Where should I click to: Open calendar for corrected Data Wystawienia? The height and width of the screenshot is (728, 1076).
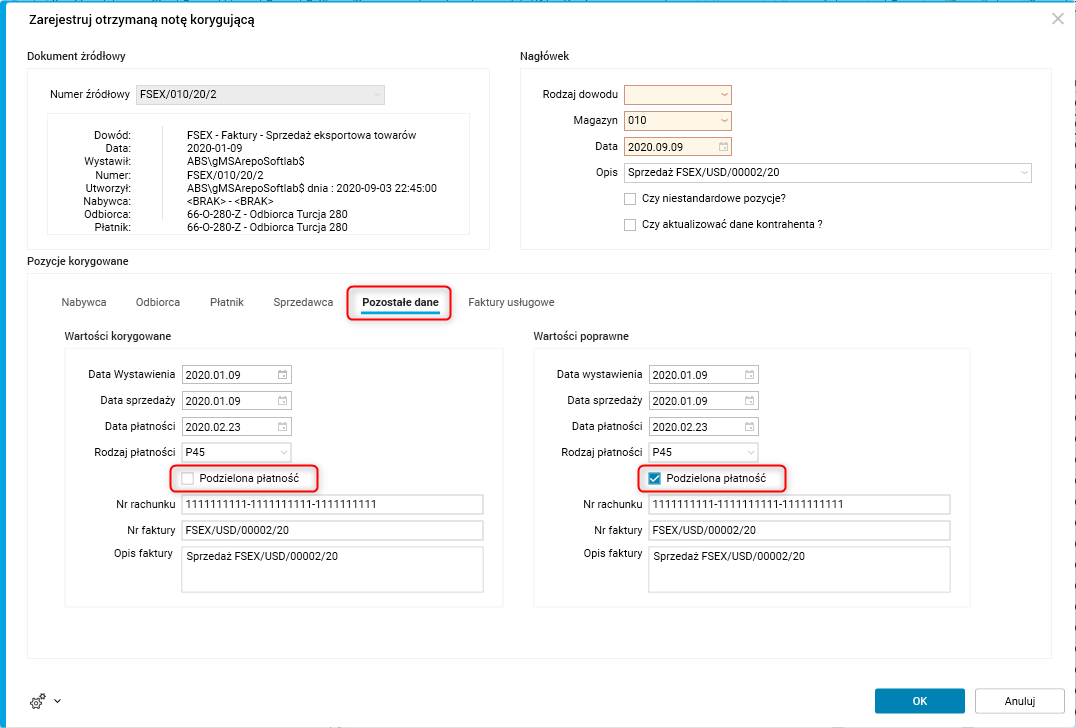coord(283,375)
